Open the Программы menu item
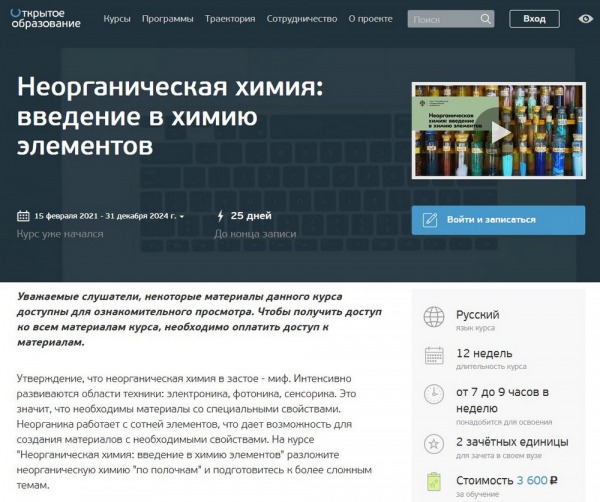The image size is (600, 502). pos(168,19)
